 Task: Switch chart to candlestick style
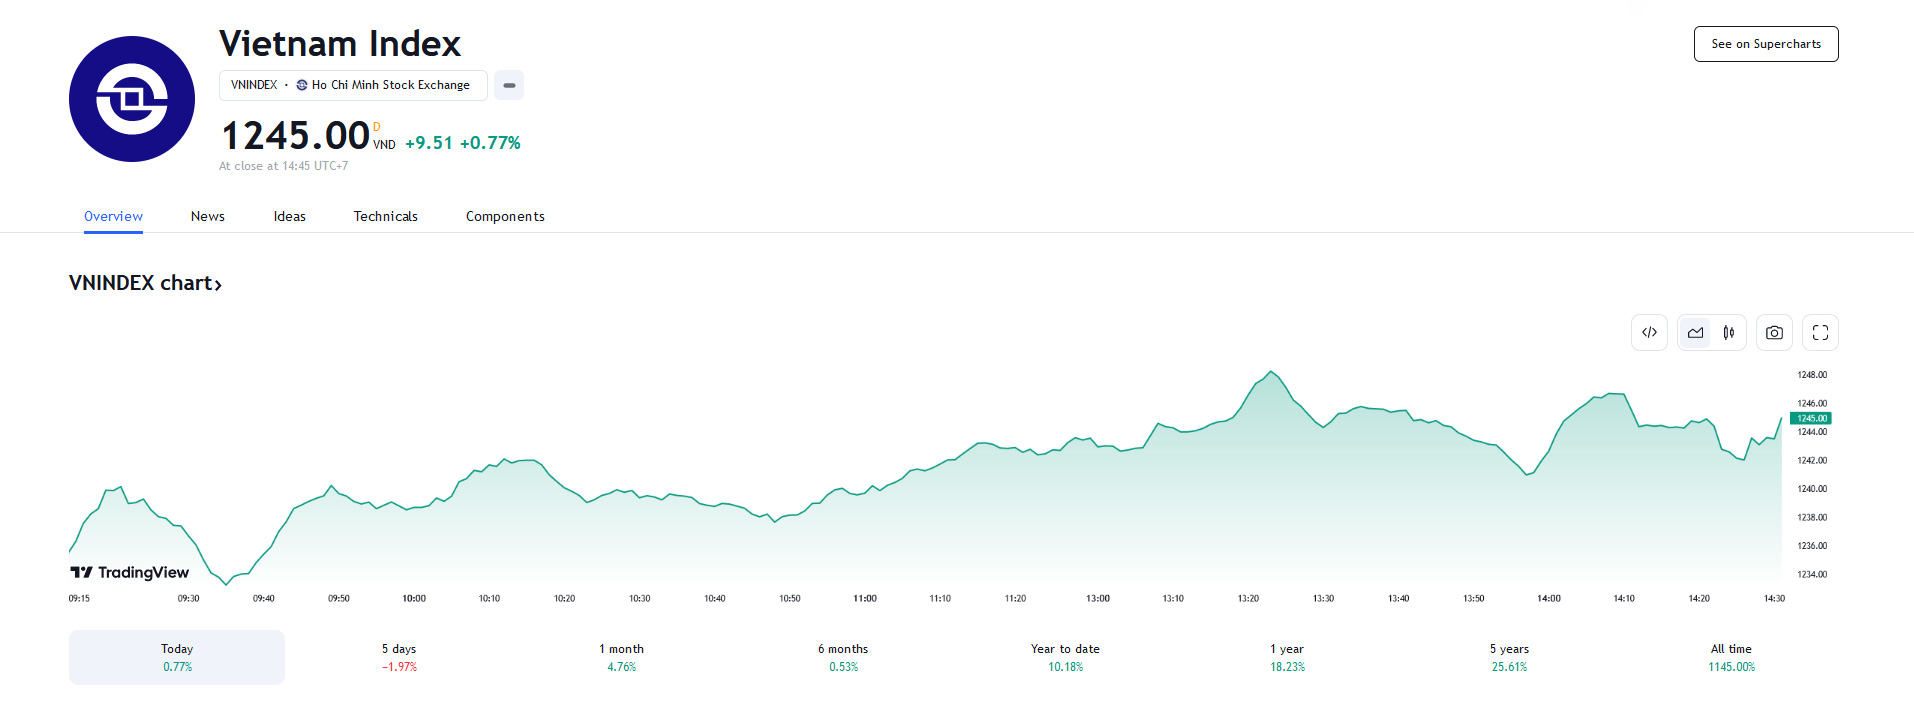(x=1728, y=333)
